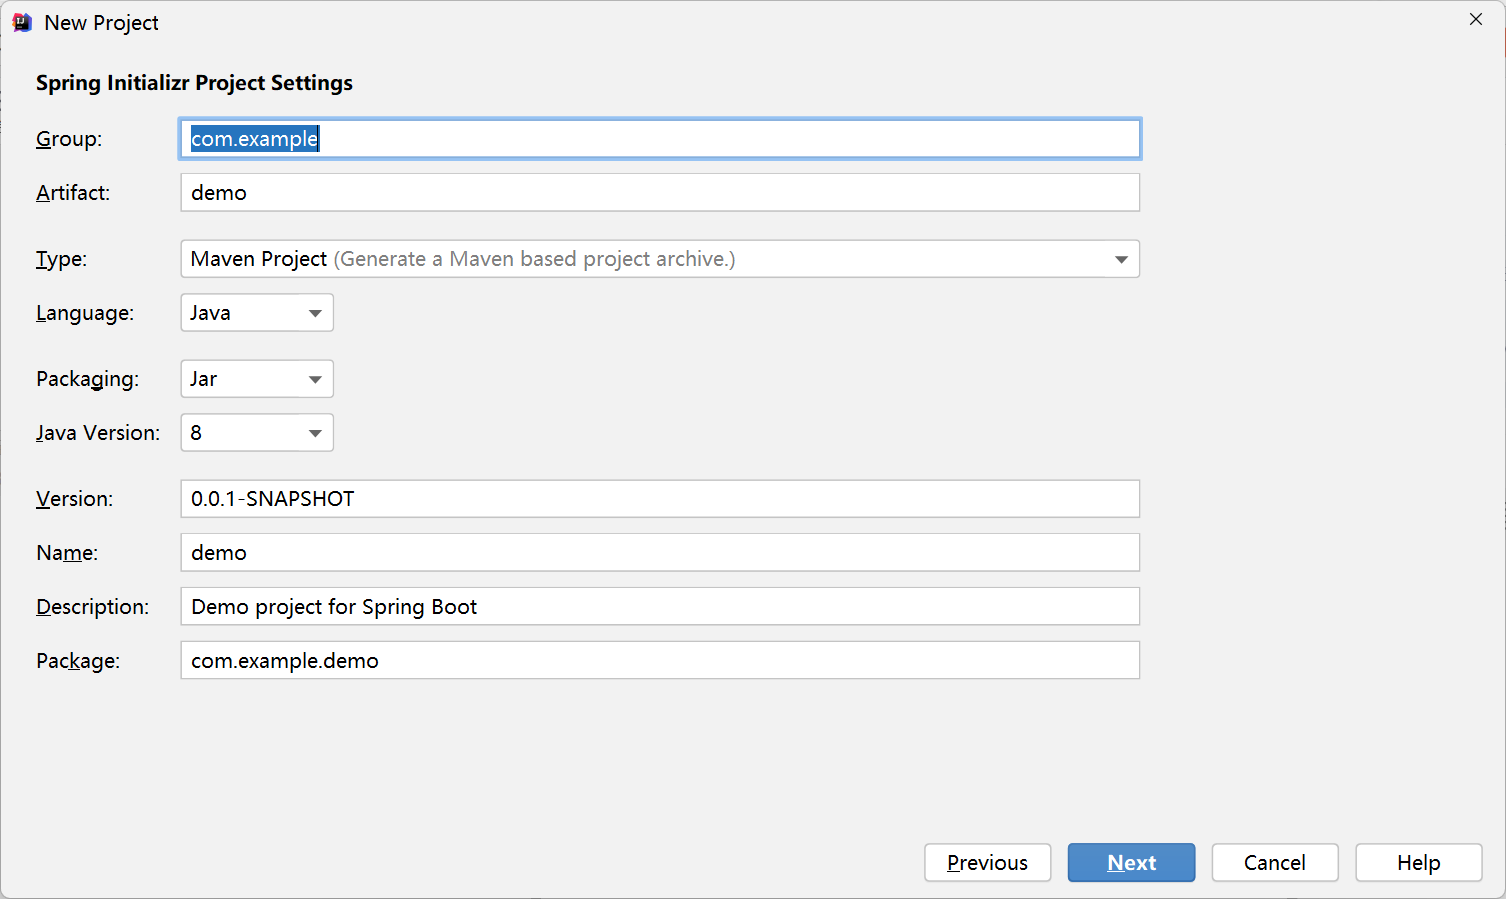Expand the Language dropdown showing Java

257,313
